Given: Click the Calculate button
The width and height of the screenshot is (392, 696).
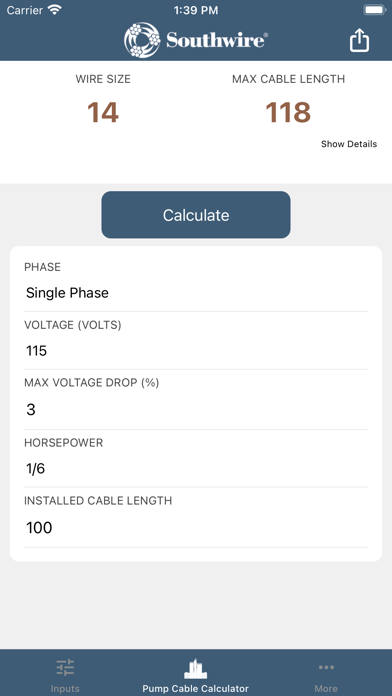Looking at the screenshot, I should coord(196,215).
